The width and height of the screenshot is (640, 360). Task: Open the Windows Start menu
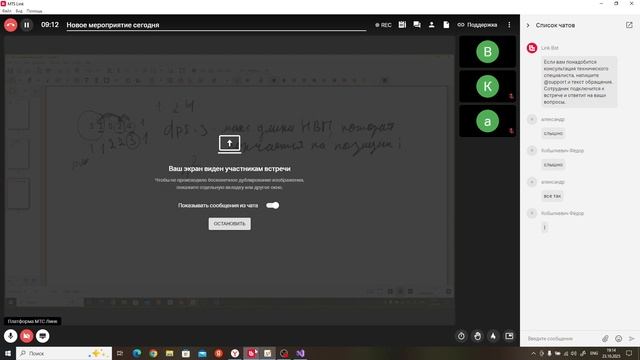pos(8,353)
